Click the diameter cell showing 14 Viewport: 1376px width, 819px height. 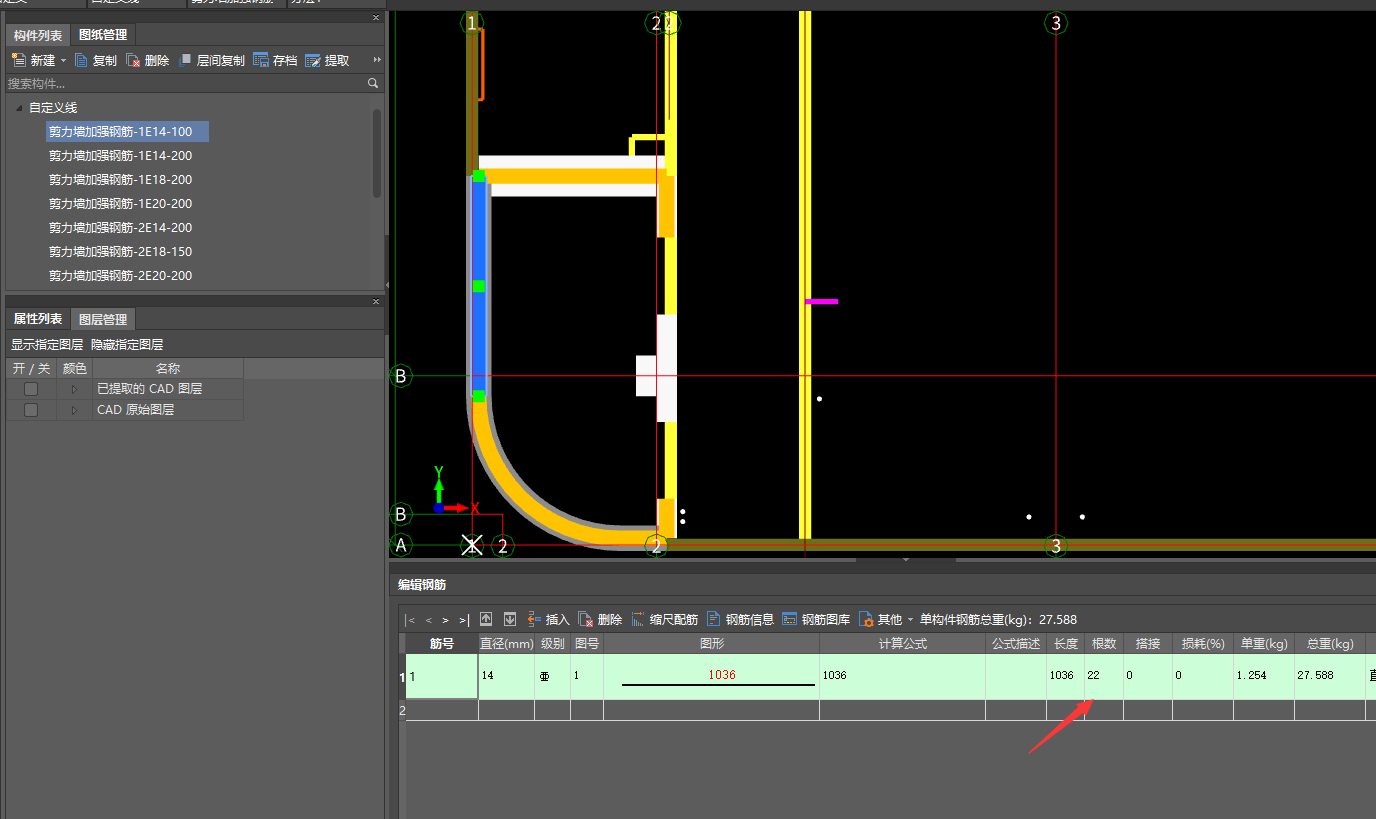(506, 676)
